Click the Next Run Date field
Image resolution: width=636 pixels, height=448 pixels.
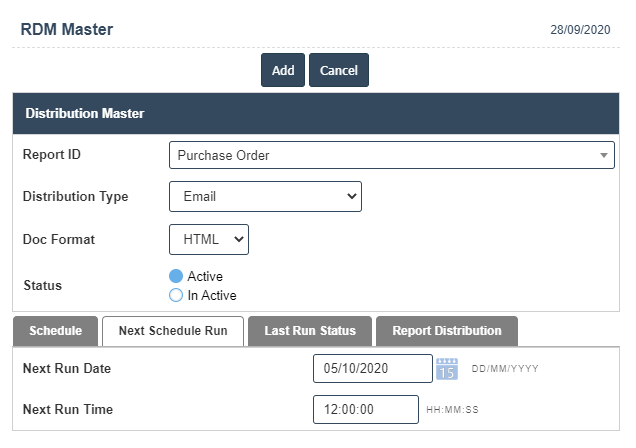pos(372,369)
